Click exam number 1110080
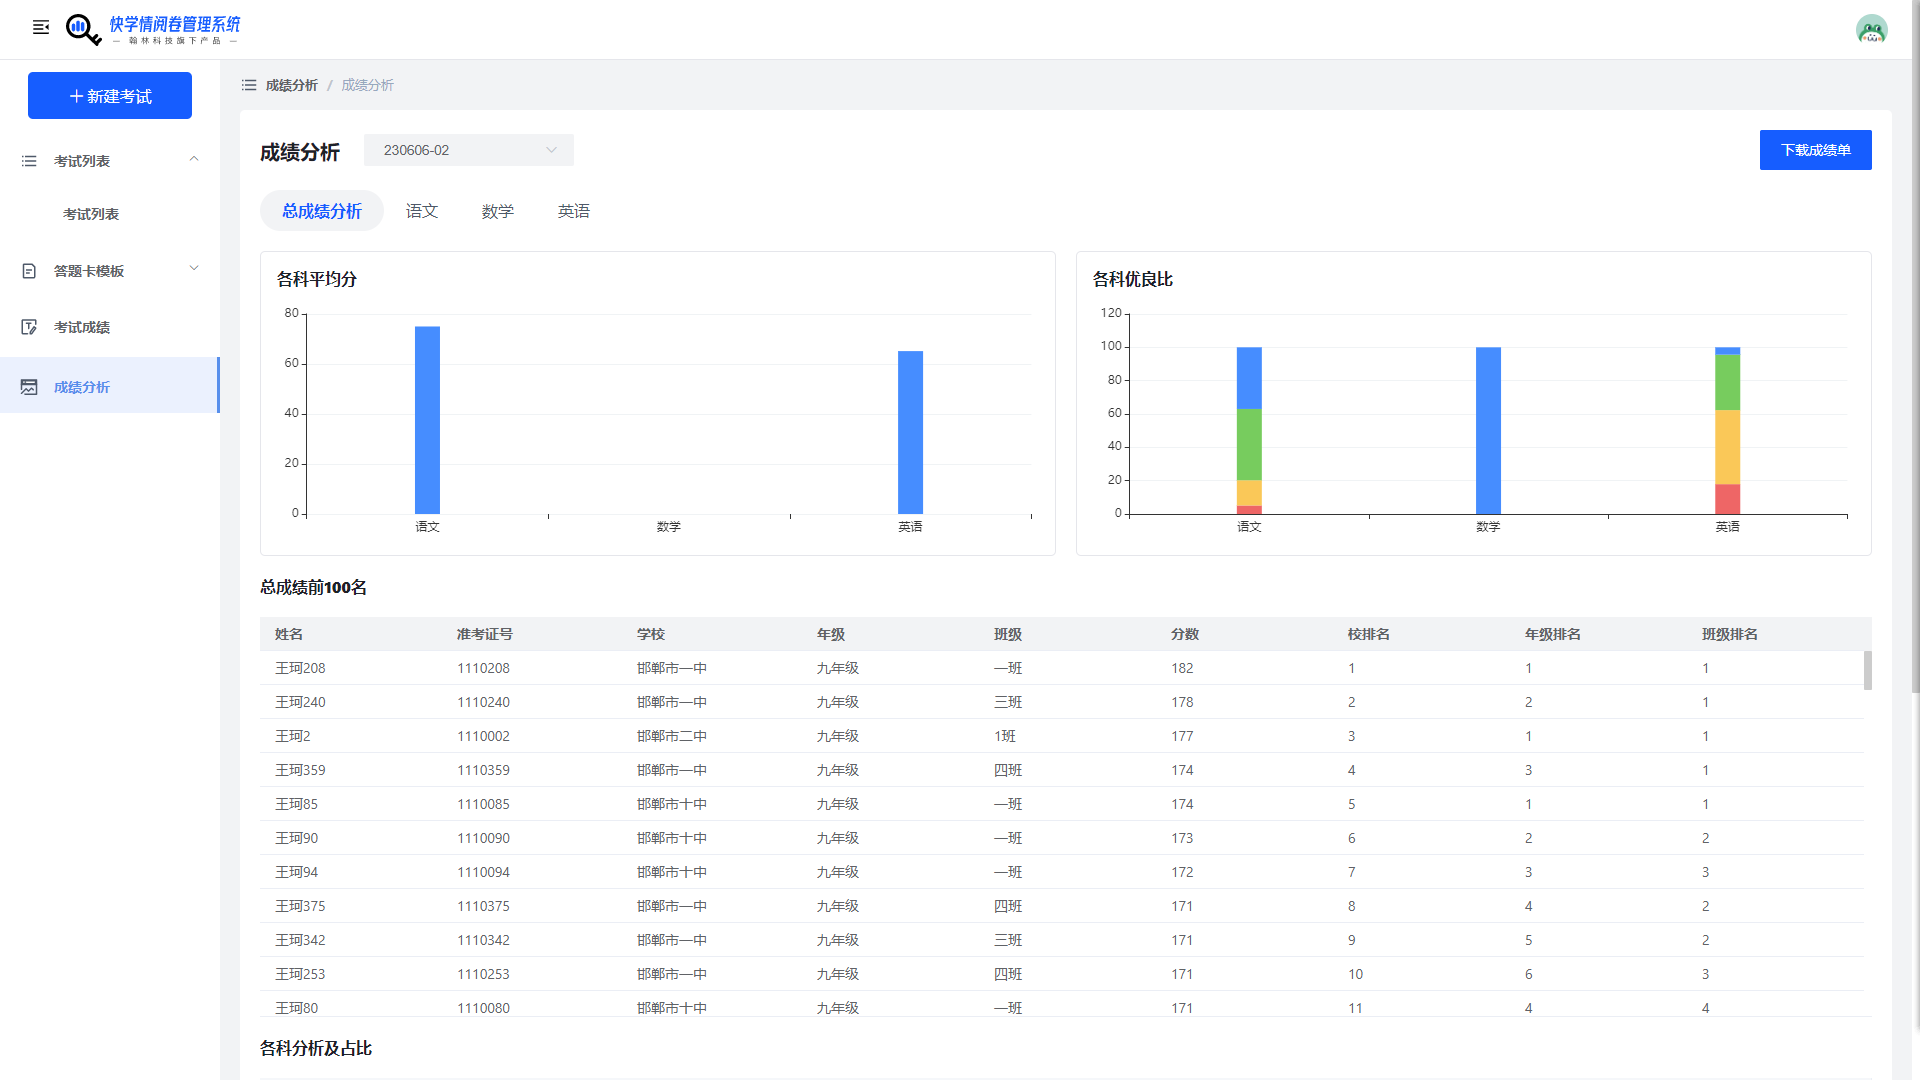The height and width of the screenshot is (1080, 1920). (x=483, y=1008)
